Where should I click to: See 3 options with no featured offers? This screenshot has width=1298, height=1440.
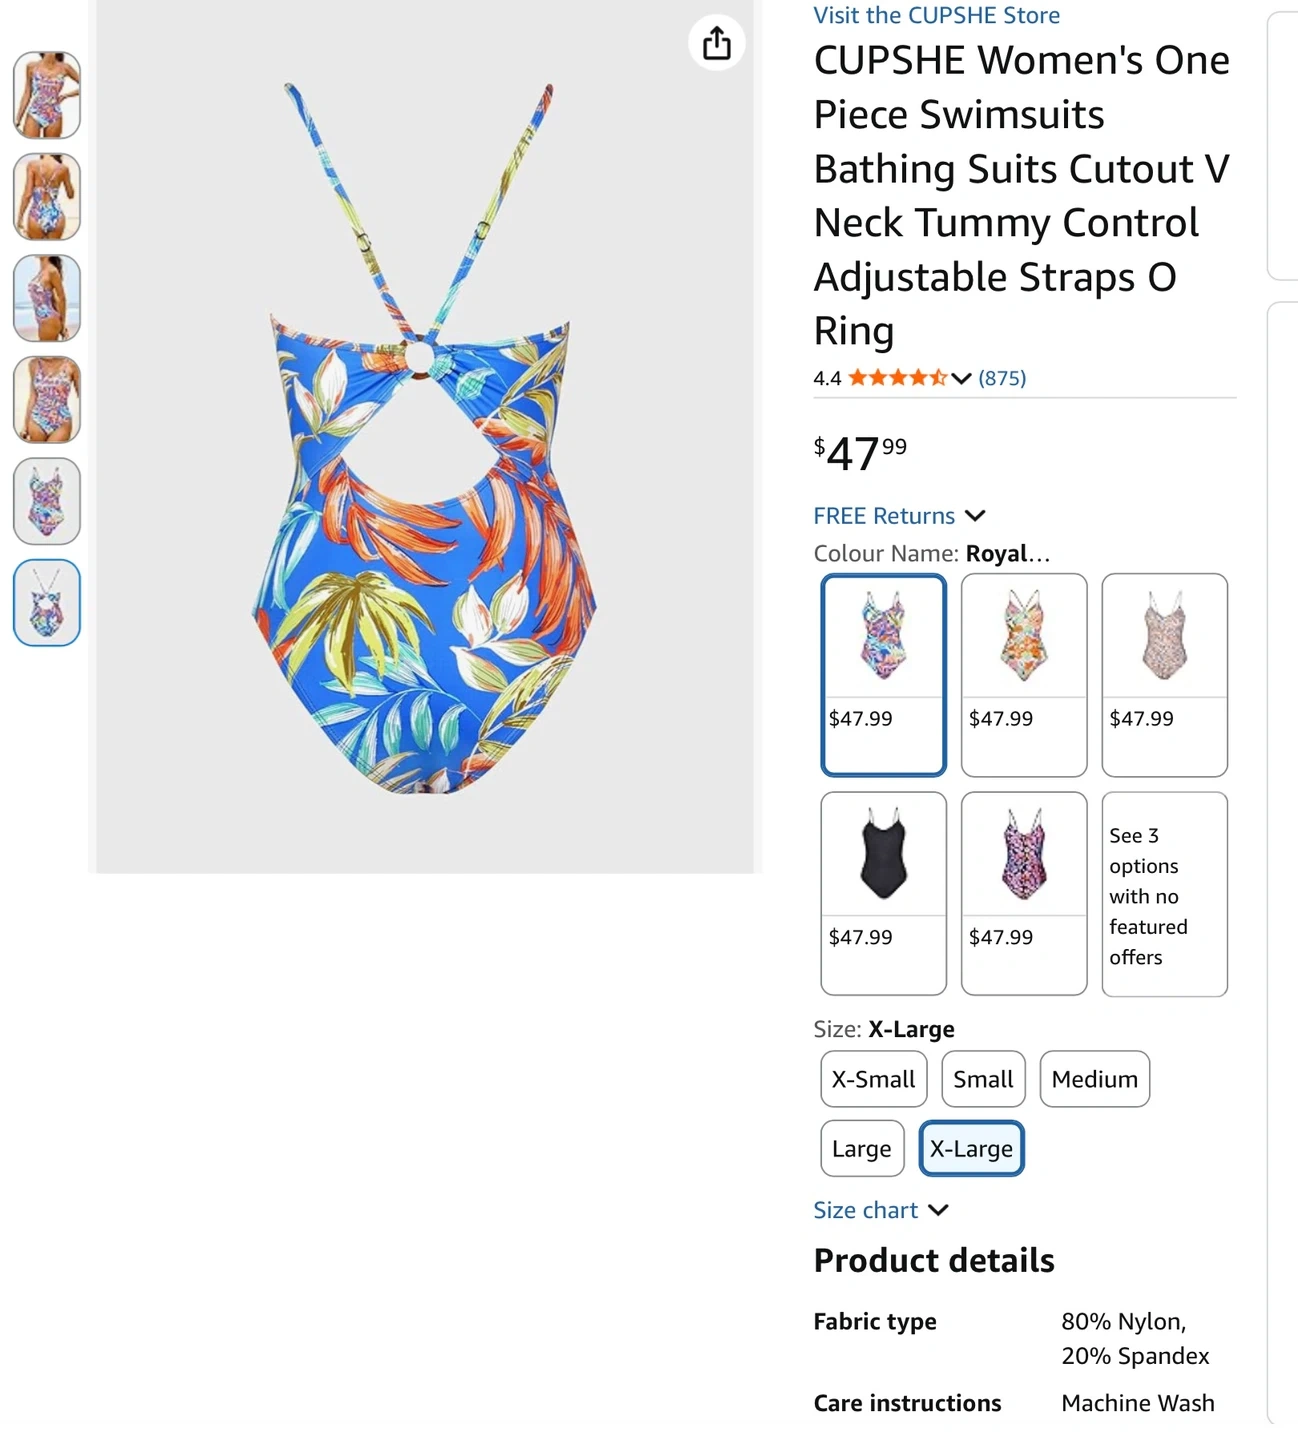pos(1164,895)
